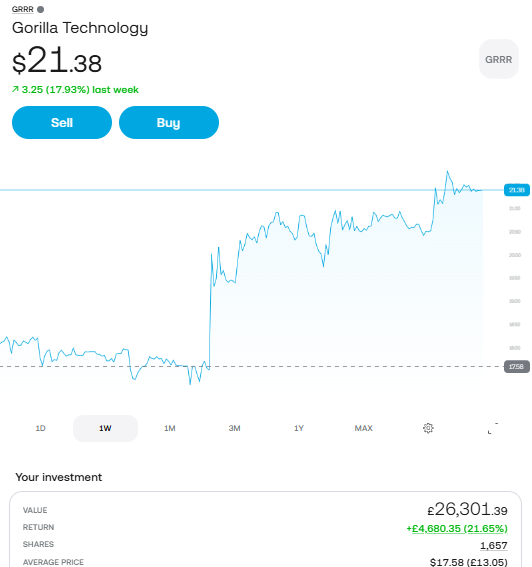Image resolution: width=532 pixels, height=567 pixels.
Task: Click the £26,301.39 investment value
Action: 467,510
